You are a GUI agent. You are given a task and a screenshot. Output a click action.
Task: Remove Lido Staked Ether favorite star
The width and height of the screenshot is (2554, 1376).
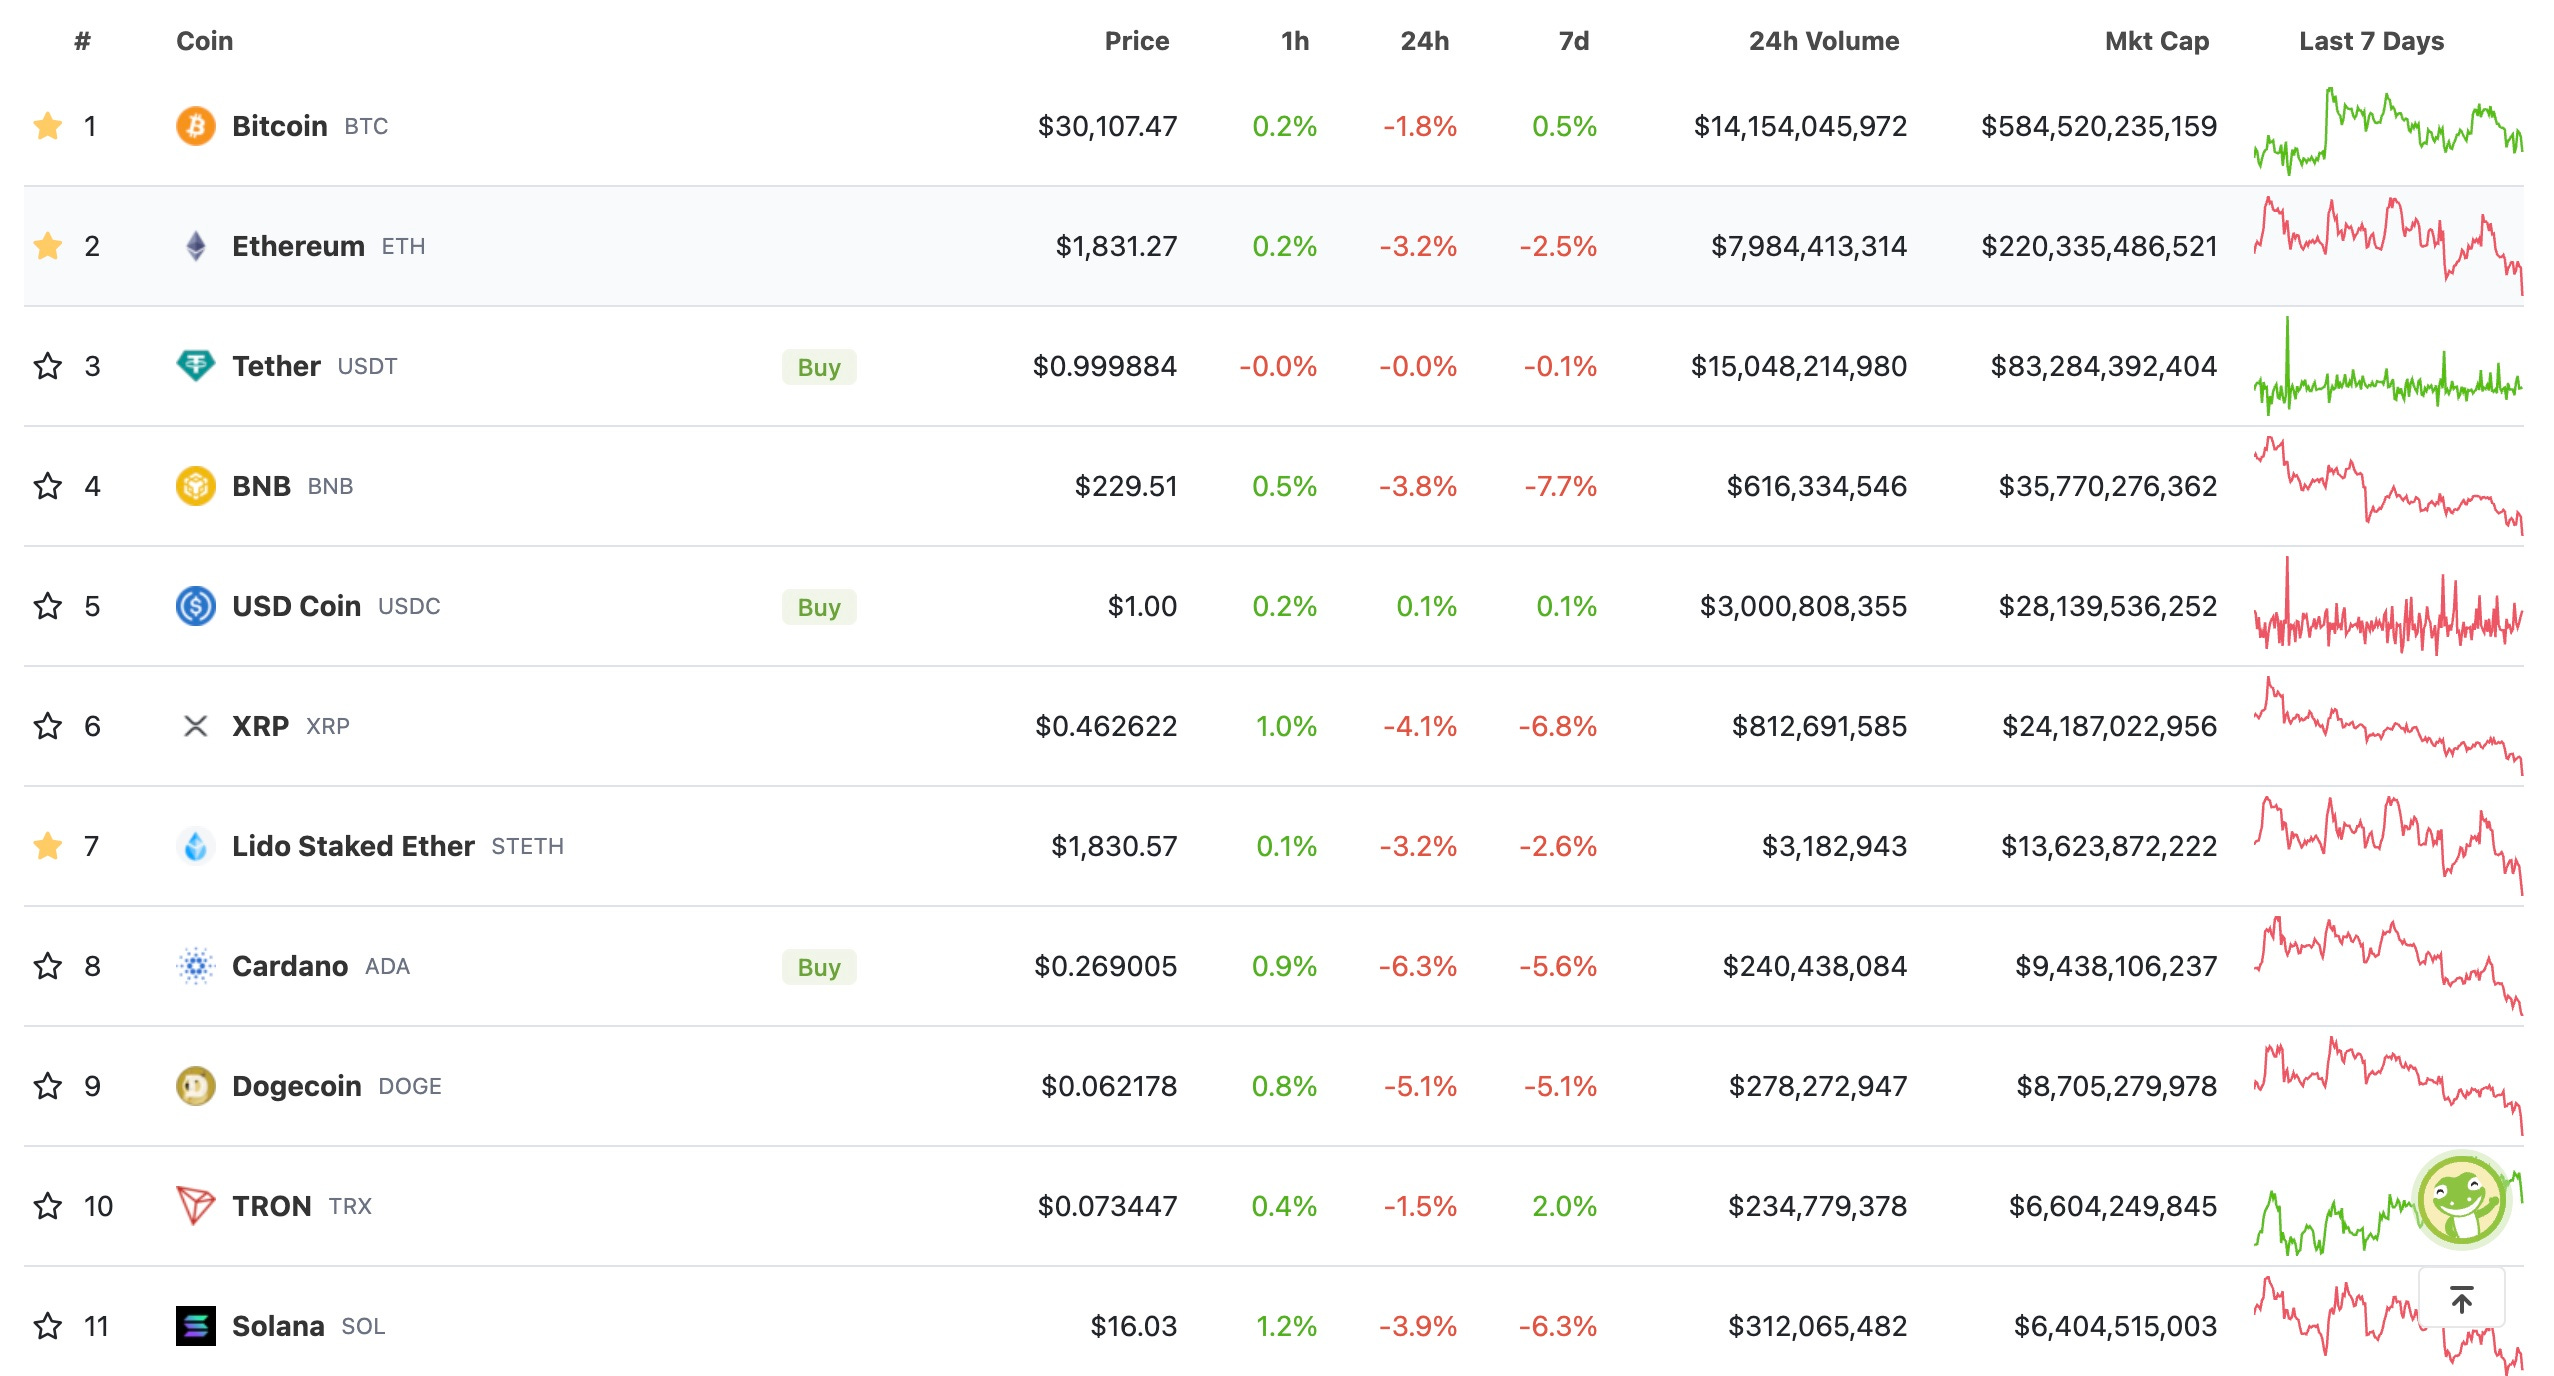tap(48, 846)
